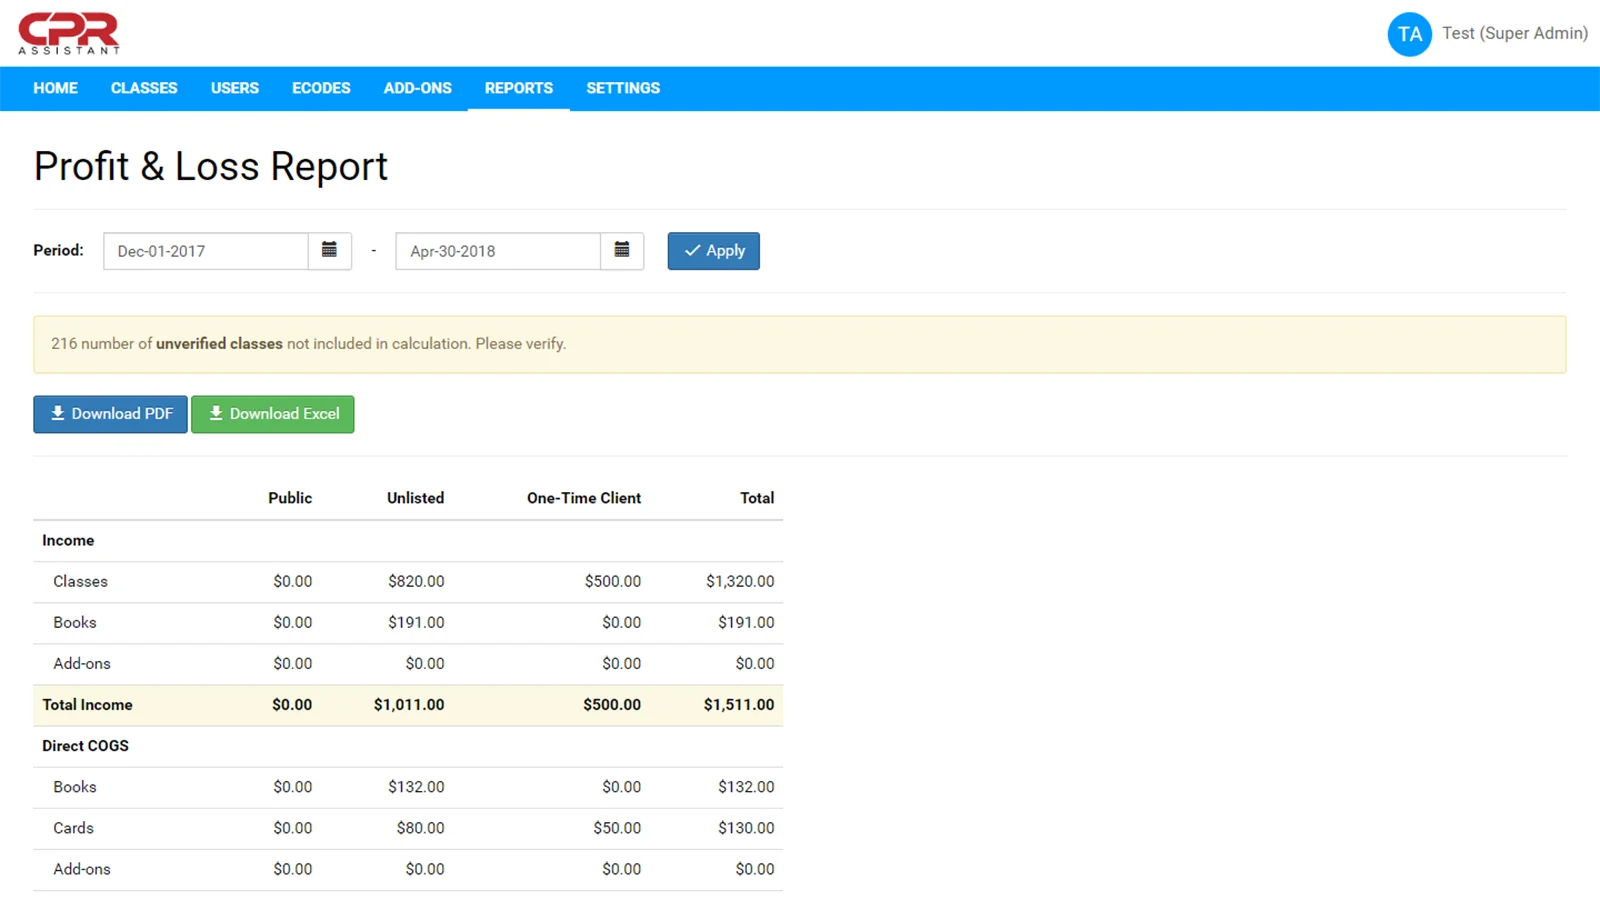This screenshot has height=900, width=1600.
Task: Open the Classes menu
Action: tap(144, 88)
